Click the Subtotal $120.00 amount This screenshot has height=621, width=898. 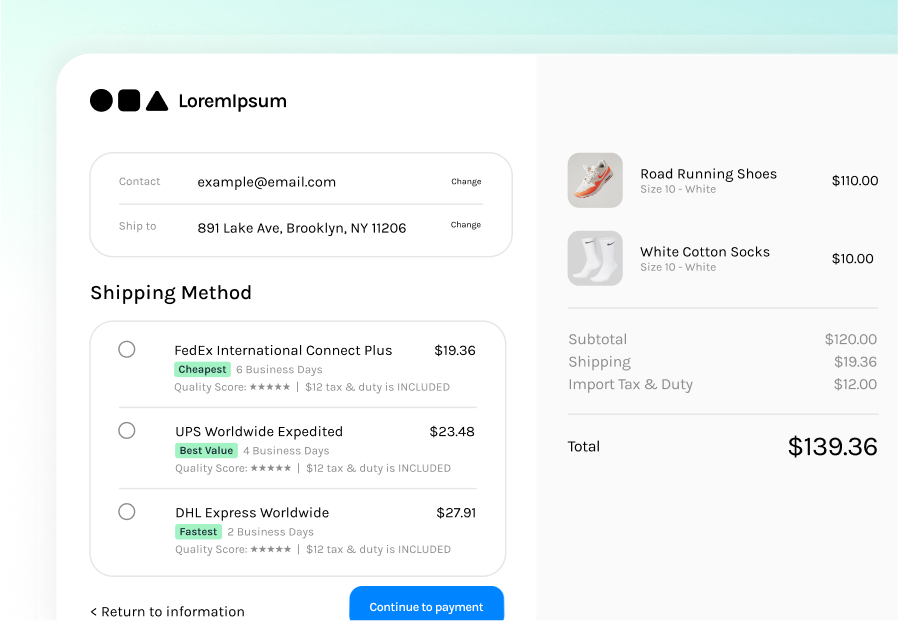pyautogui.click(x=850, y=339)
